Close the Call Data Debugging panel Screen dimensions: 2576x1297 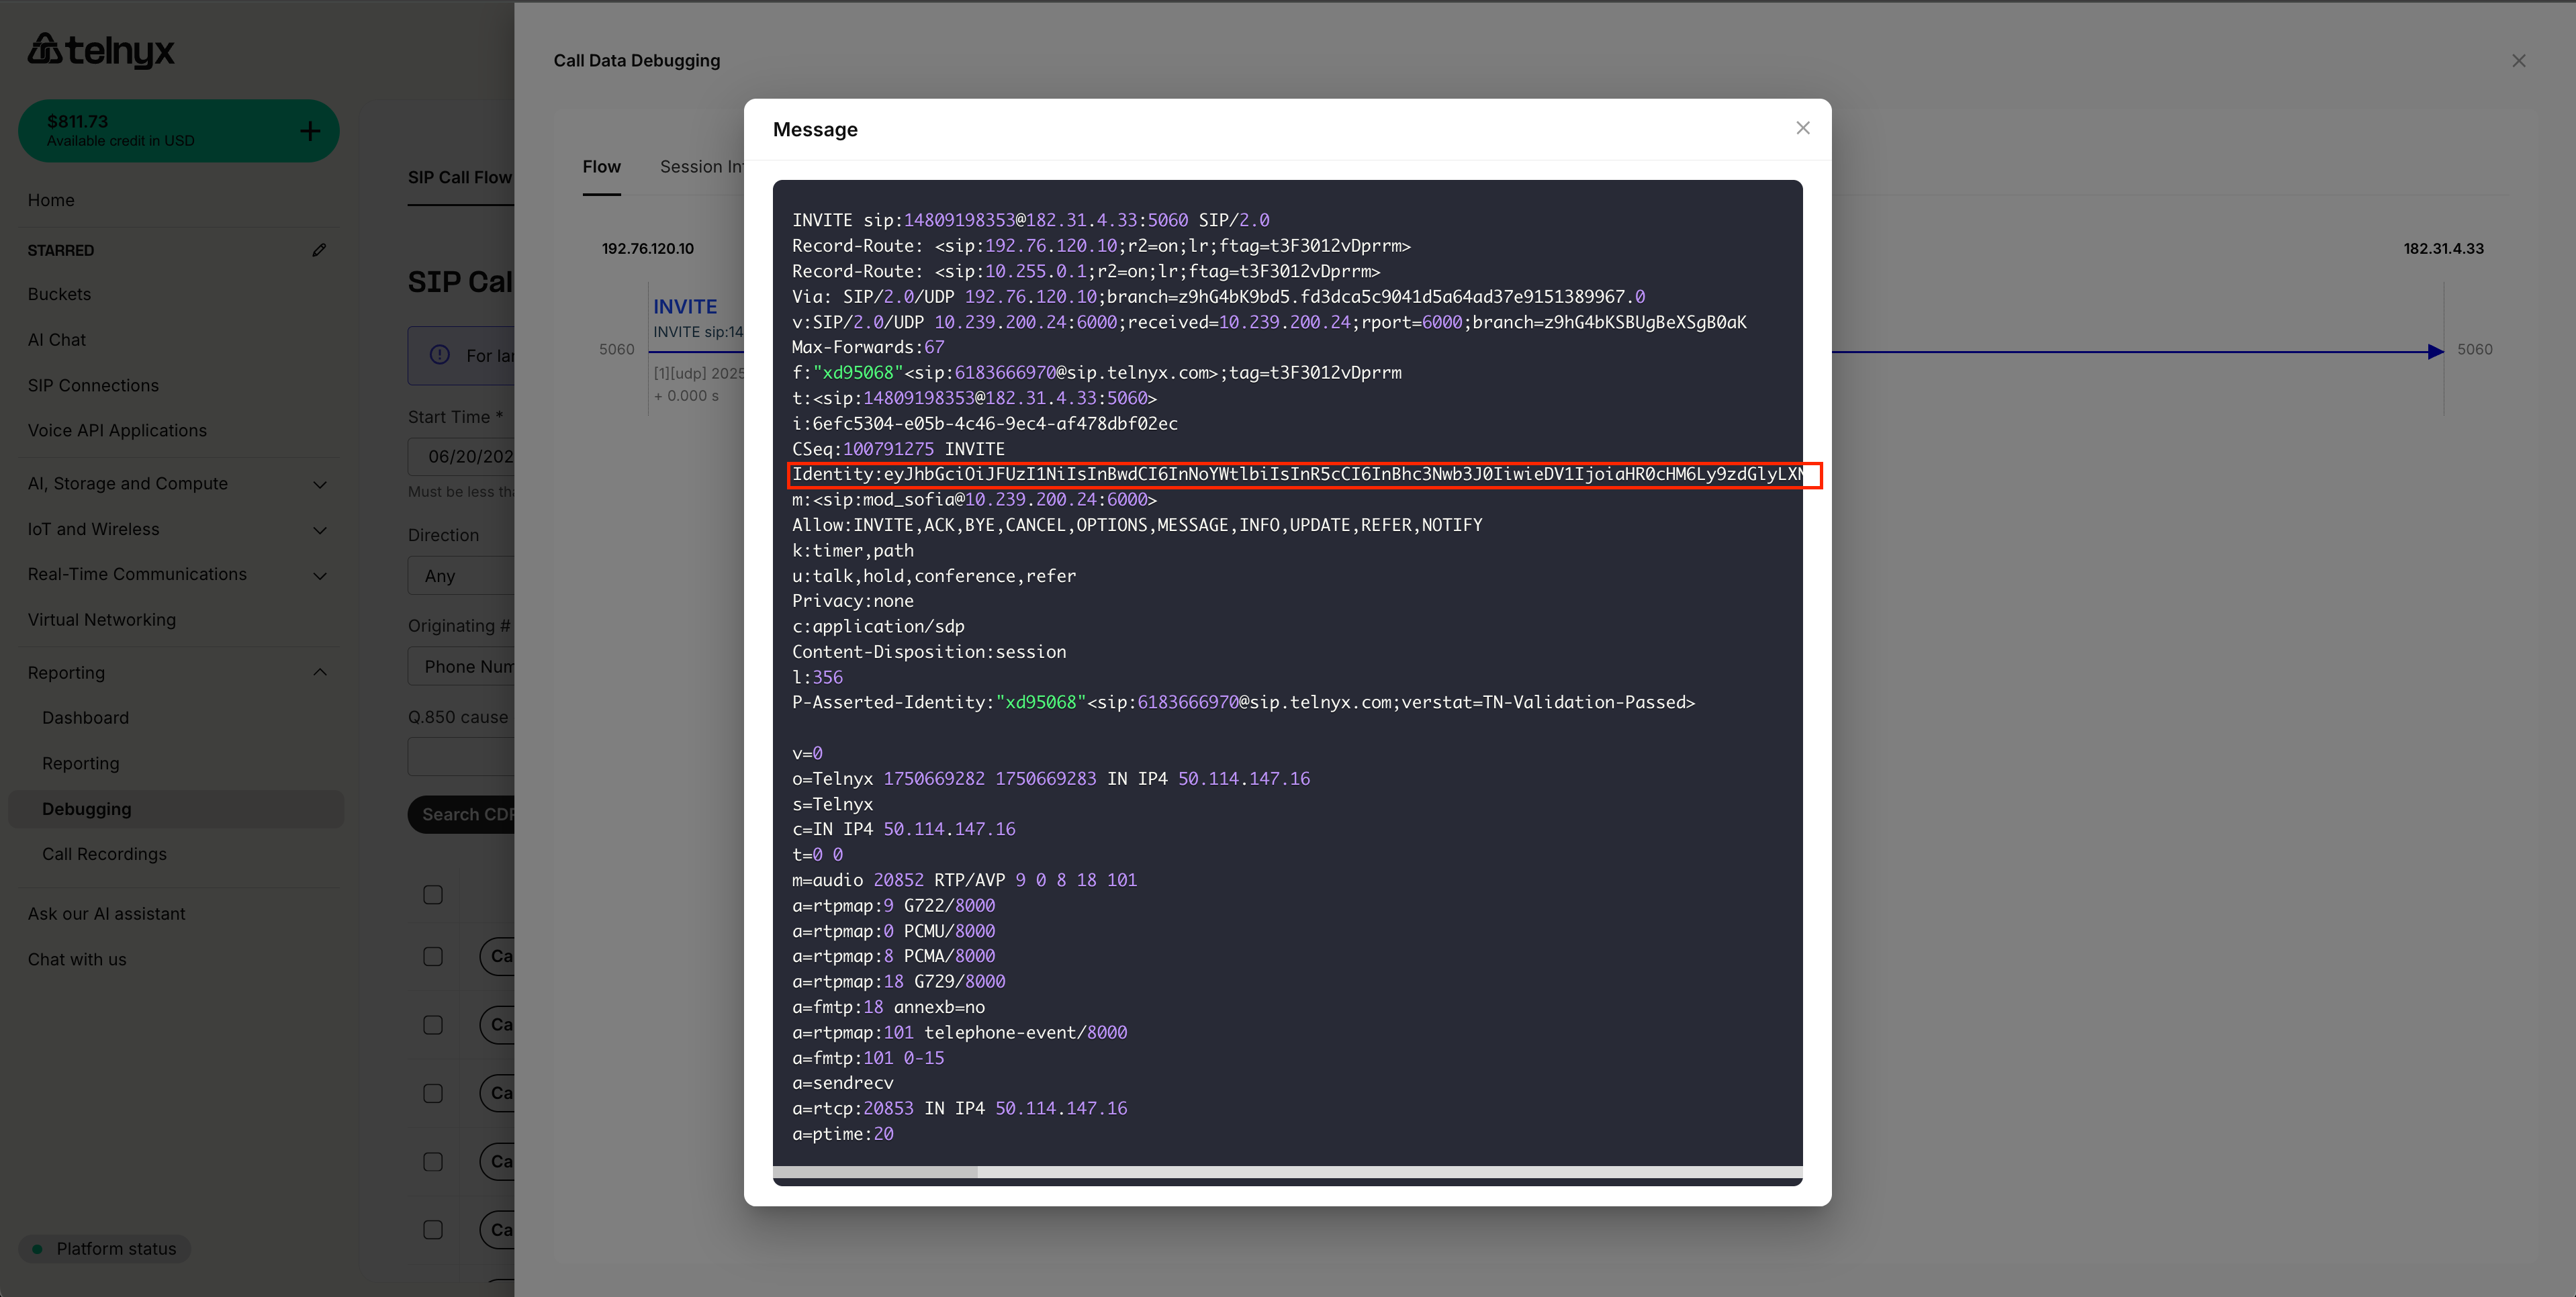[2518, 61]
